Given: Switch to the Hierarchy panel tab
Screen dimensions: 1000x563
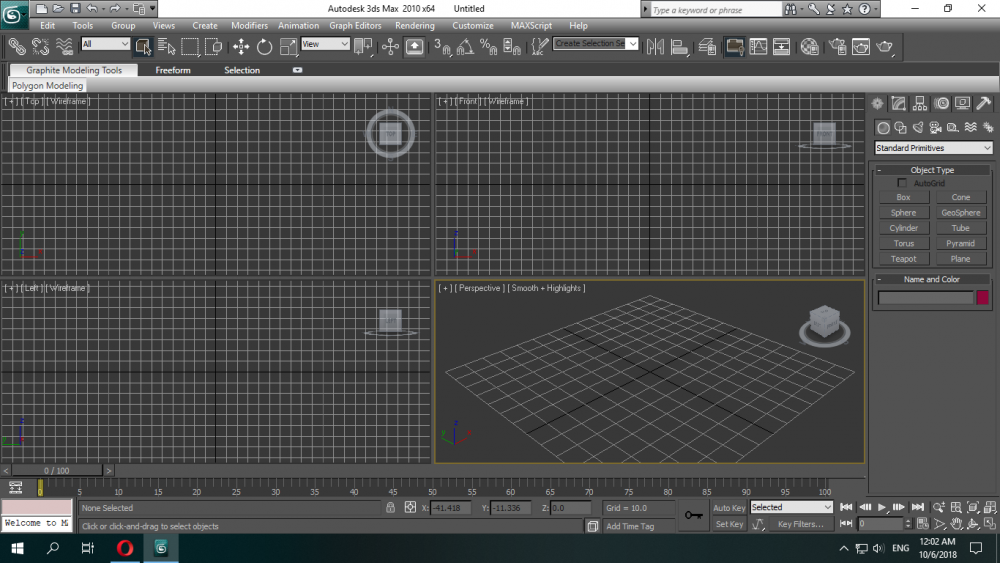Looking at the screenshot, I should pos(920,103).
